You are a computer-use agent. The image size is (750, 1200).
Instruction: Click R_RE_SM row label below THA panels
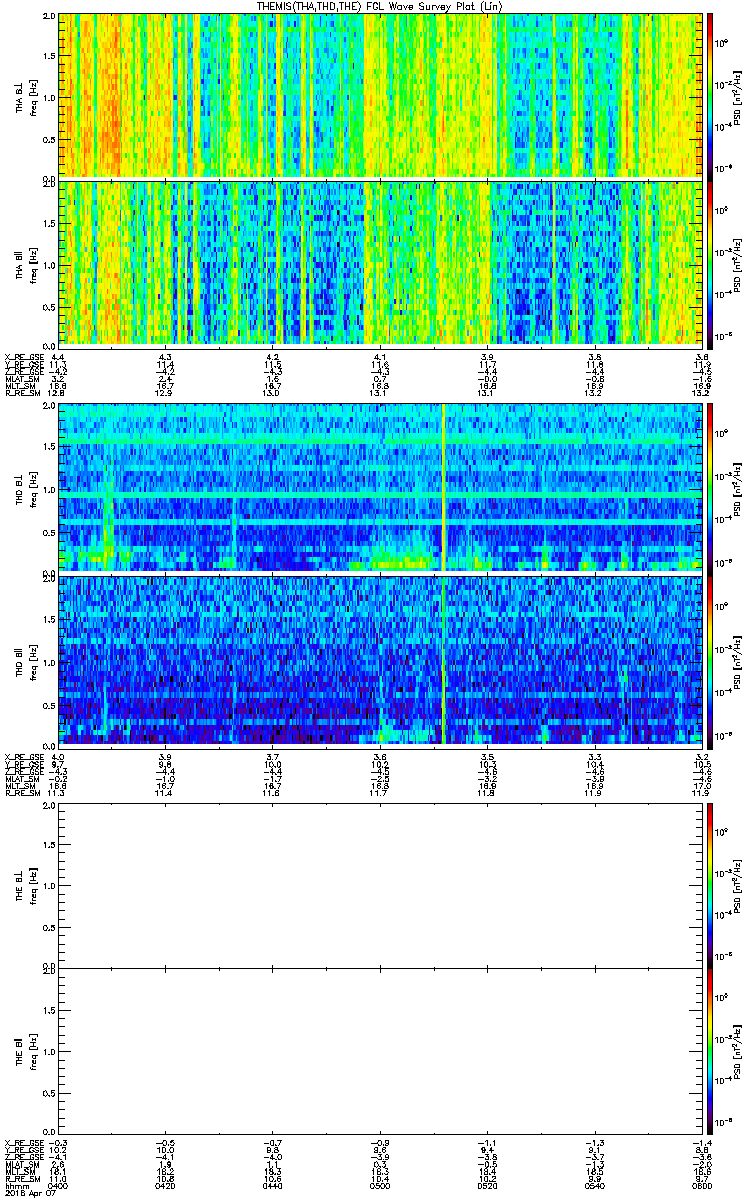pos(21,393)
